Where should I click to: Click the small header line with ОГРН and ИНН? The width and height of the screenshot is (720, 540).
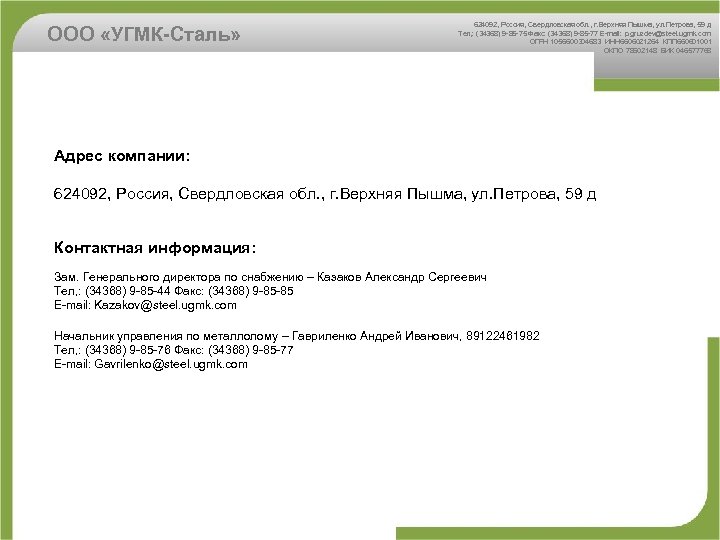tap(620, 42)
